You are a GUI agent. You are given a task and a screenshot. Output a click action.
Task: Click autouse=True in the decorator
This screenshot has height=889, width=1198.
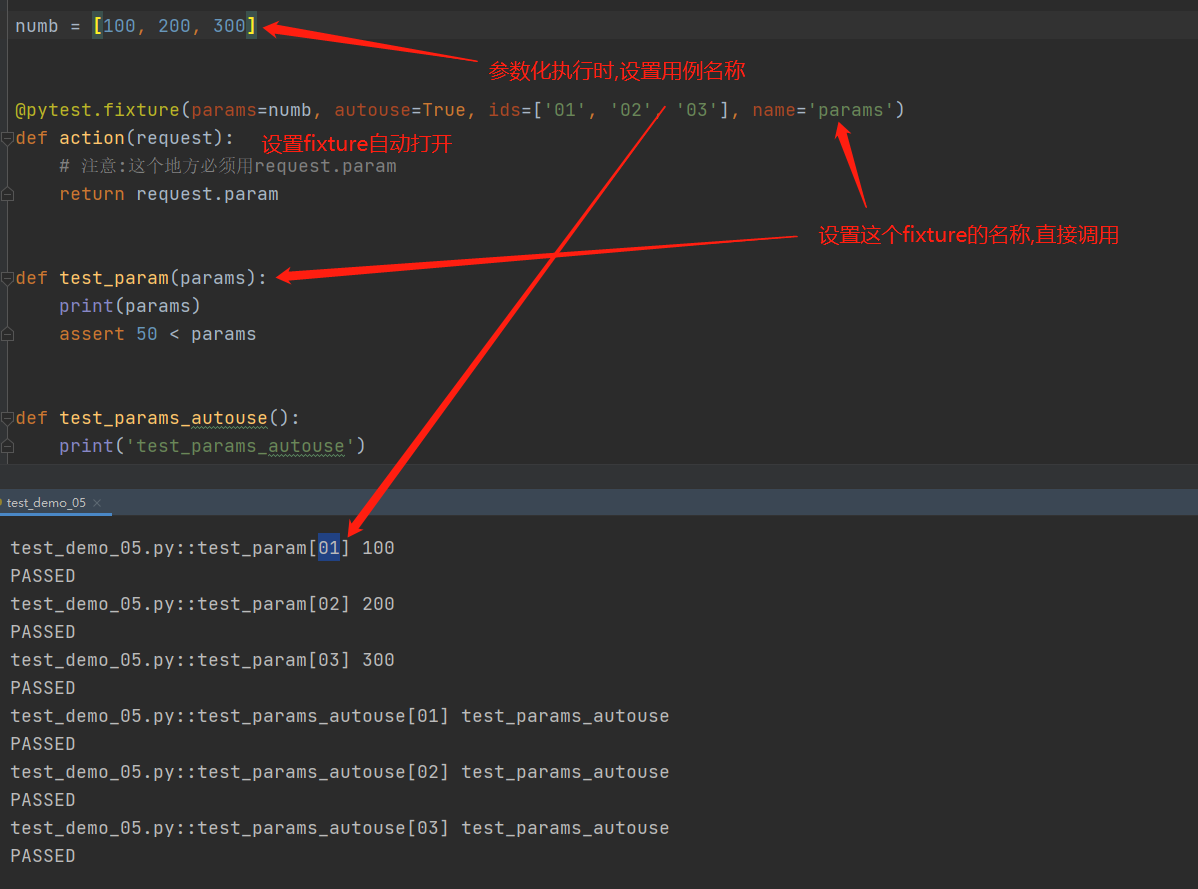coord(400,110)
